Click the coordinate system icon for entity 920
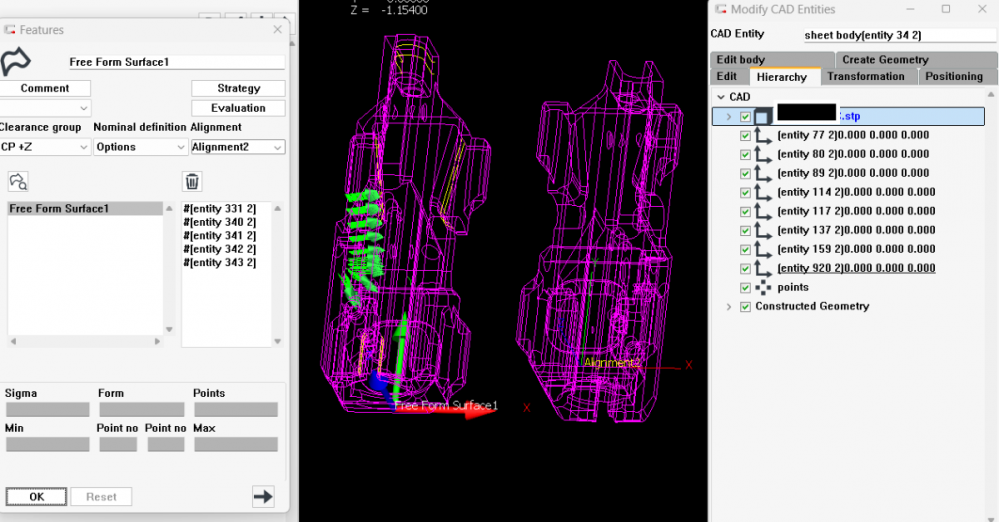Screen dimensions: 999x522 [763, 269]
